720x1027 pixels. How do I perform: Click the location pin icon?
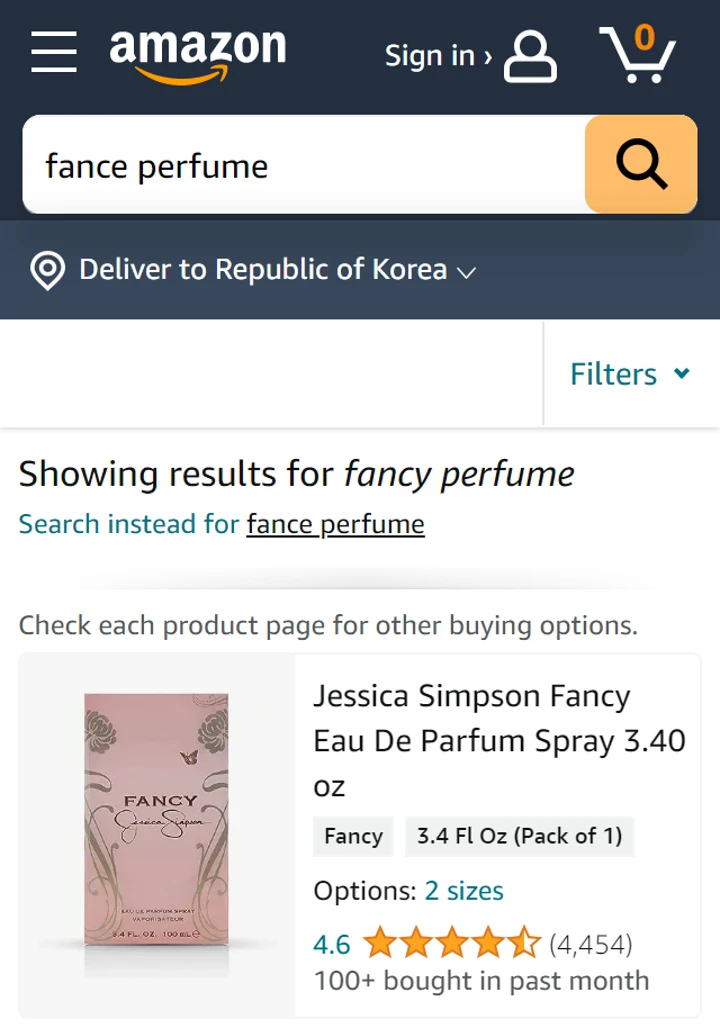(47, 269)
